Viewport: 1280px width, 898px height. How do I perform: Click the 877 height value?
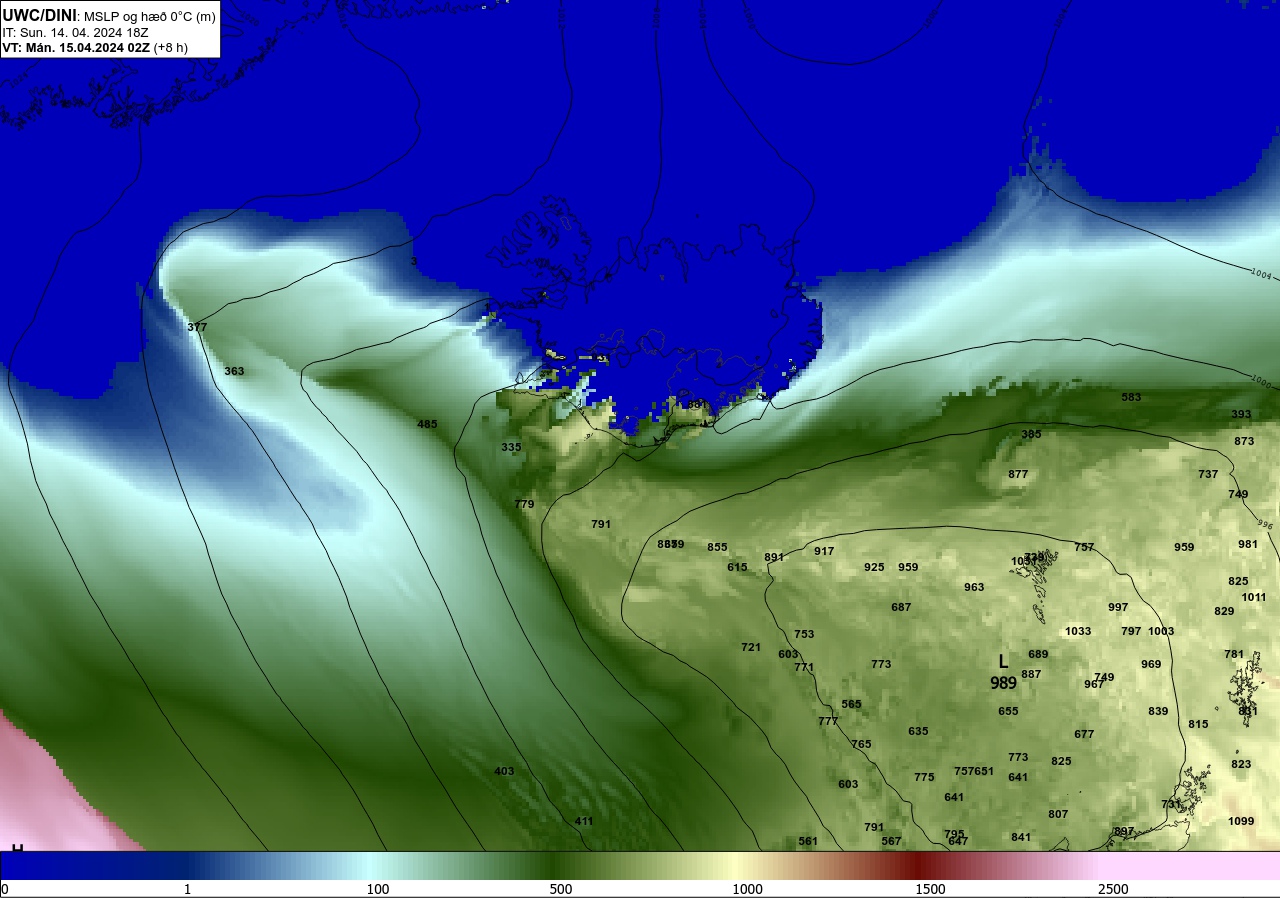click(x=1018, y=474)
